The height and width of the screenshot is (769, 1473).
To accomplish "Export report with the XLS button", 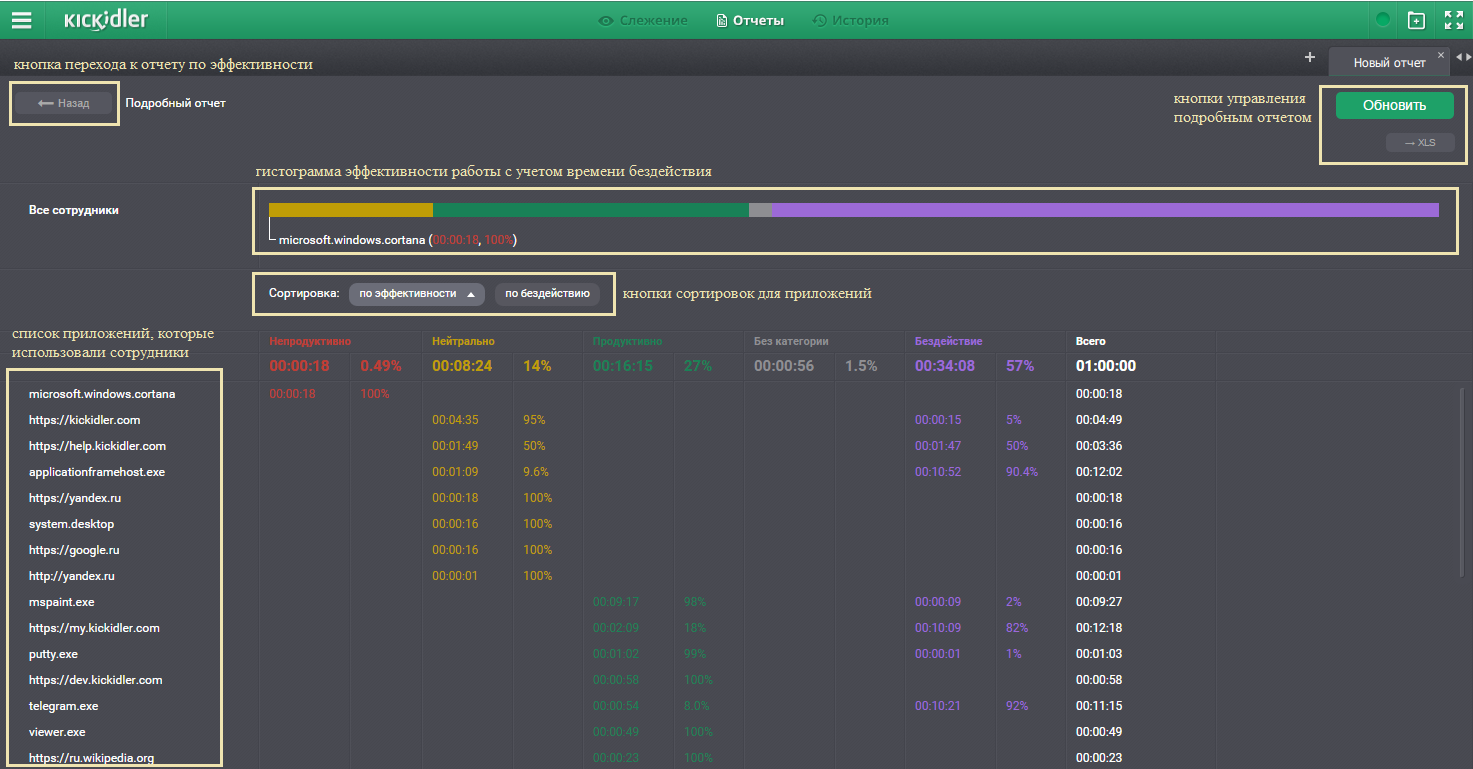I will click(1420, 143).
